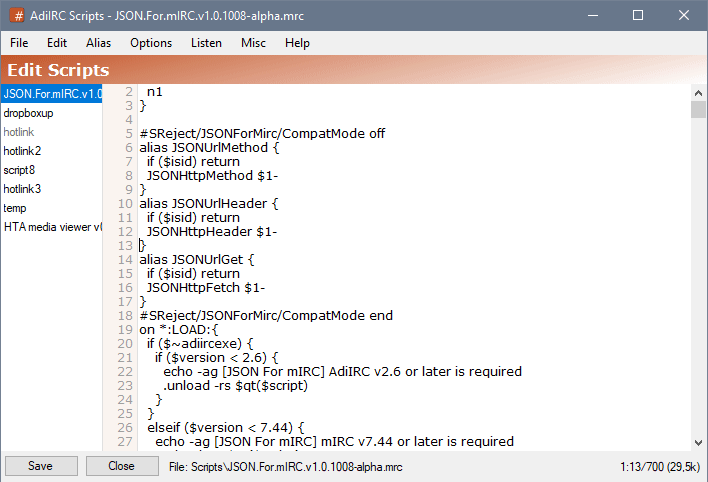Select the hotlink2 script
This screenshot has height=482, width=708.
click(22, 151)
